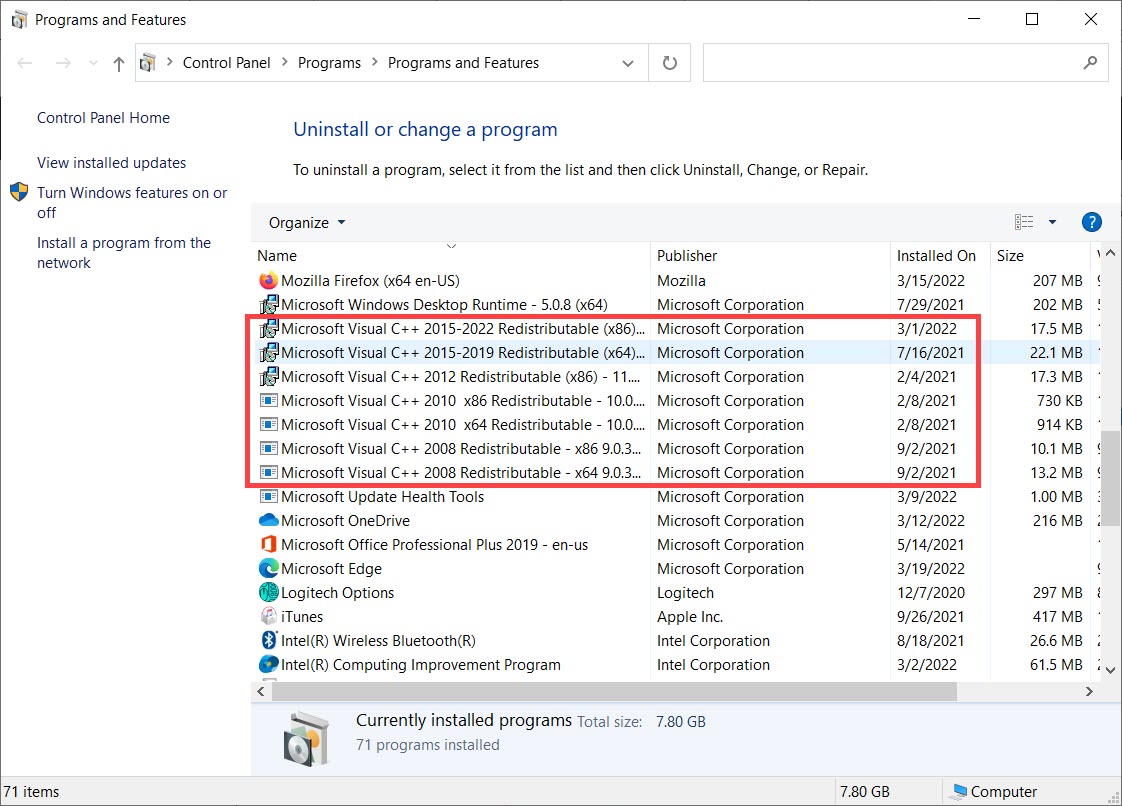
Task: Expand the address bar path dropdown chevron
Action: coord(629,62)
